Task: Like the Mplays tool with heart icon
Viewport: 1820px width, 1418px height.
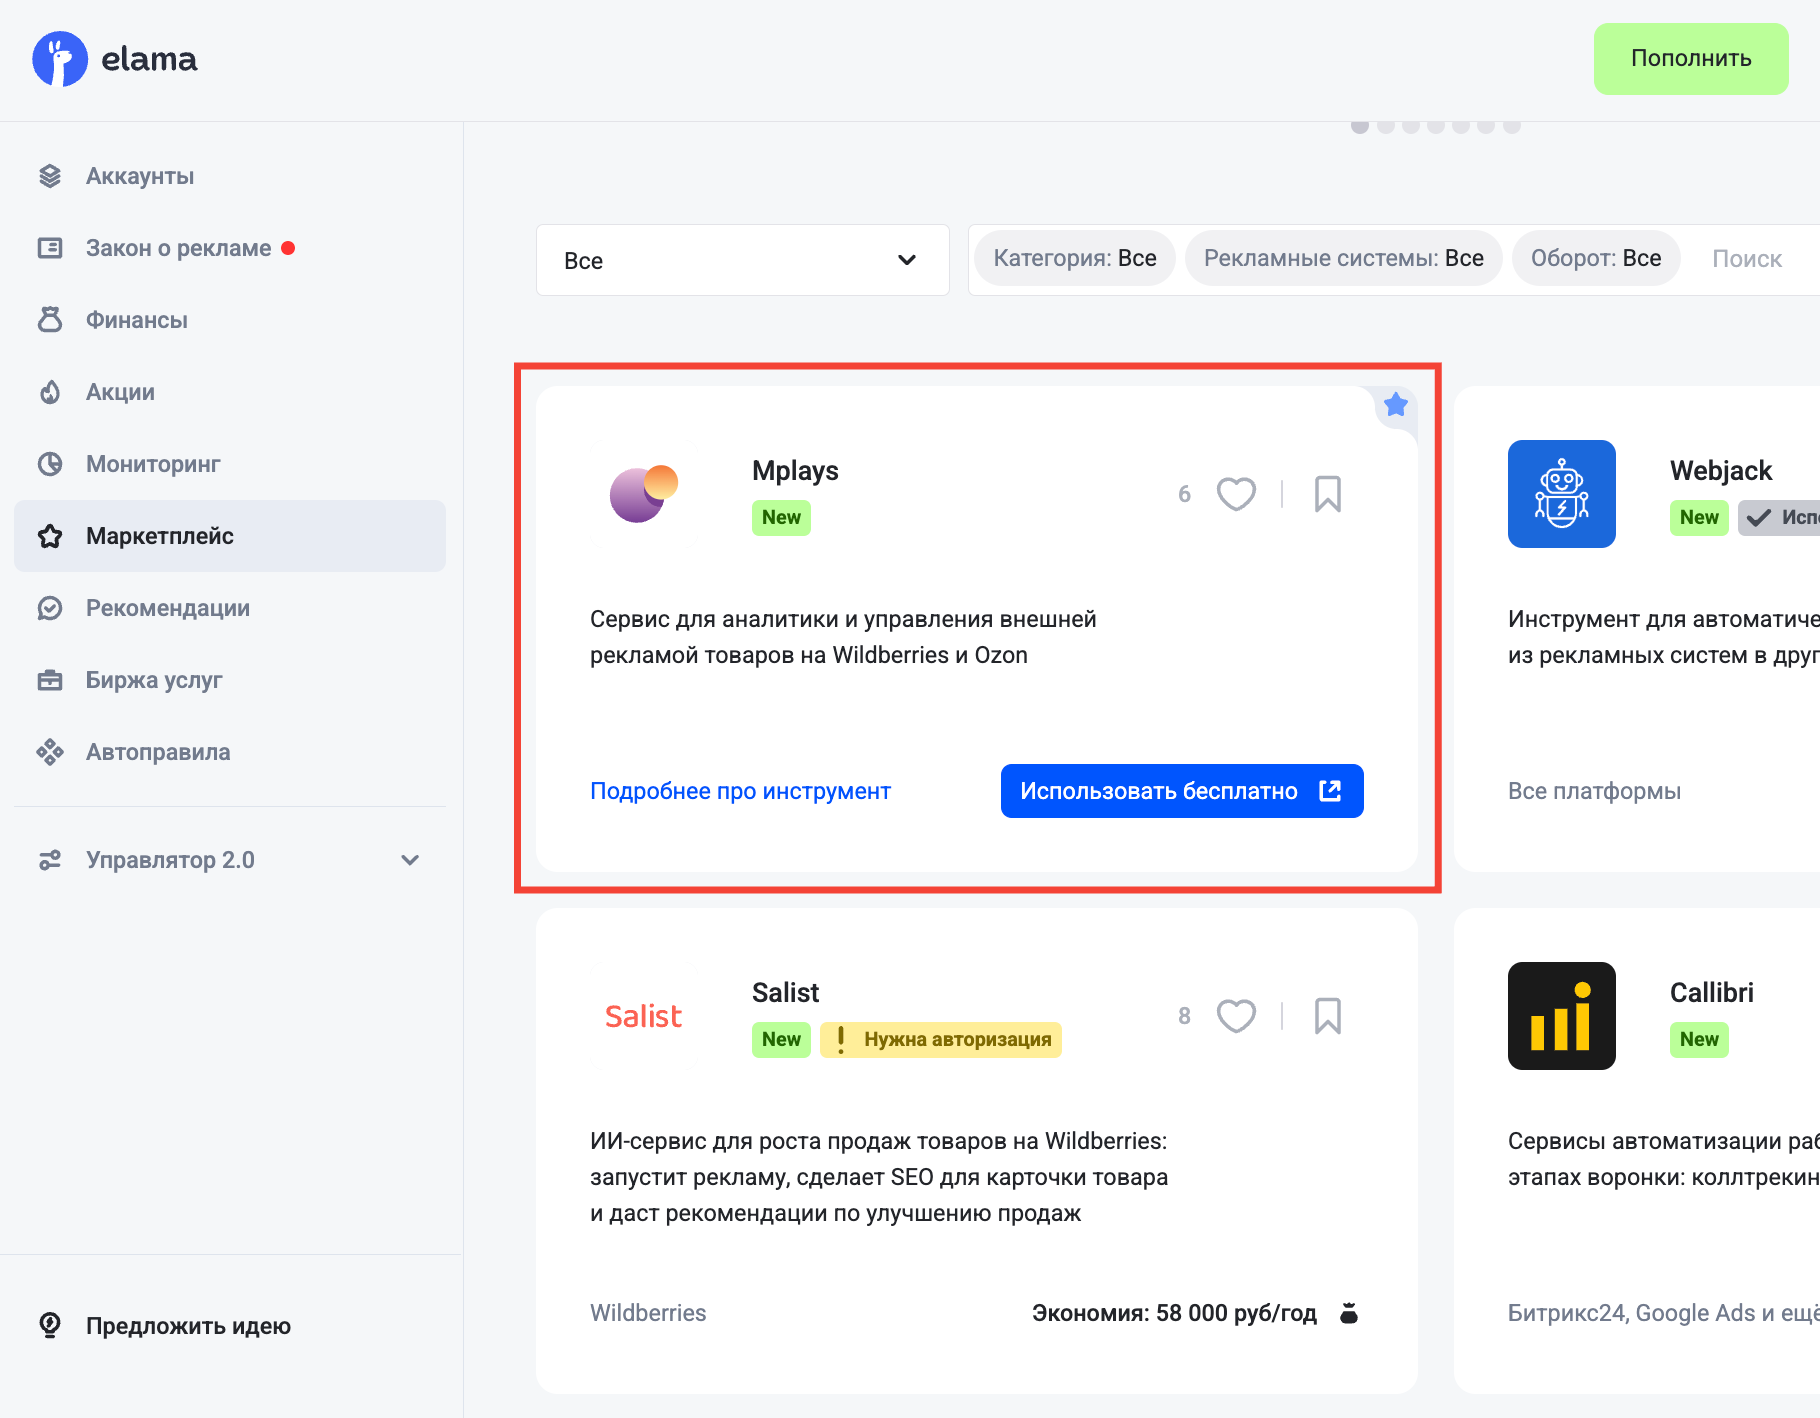Action: [1236, 494]
